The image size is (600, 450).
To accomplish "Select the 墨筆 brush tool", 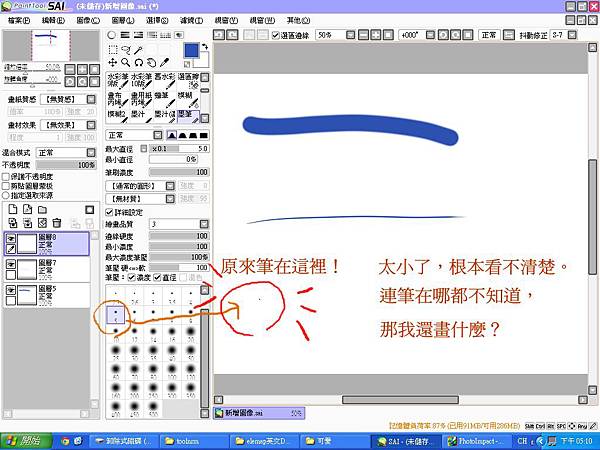I will (189, 117).
